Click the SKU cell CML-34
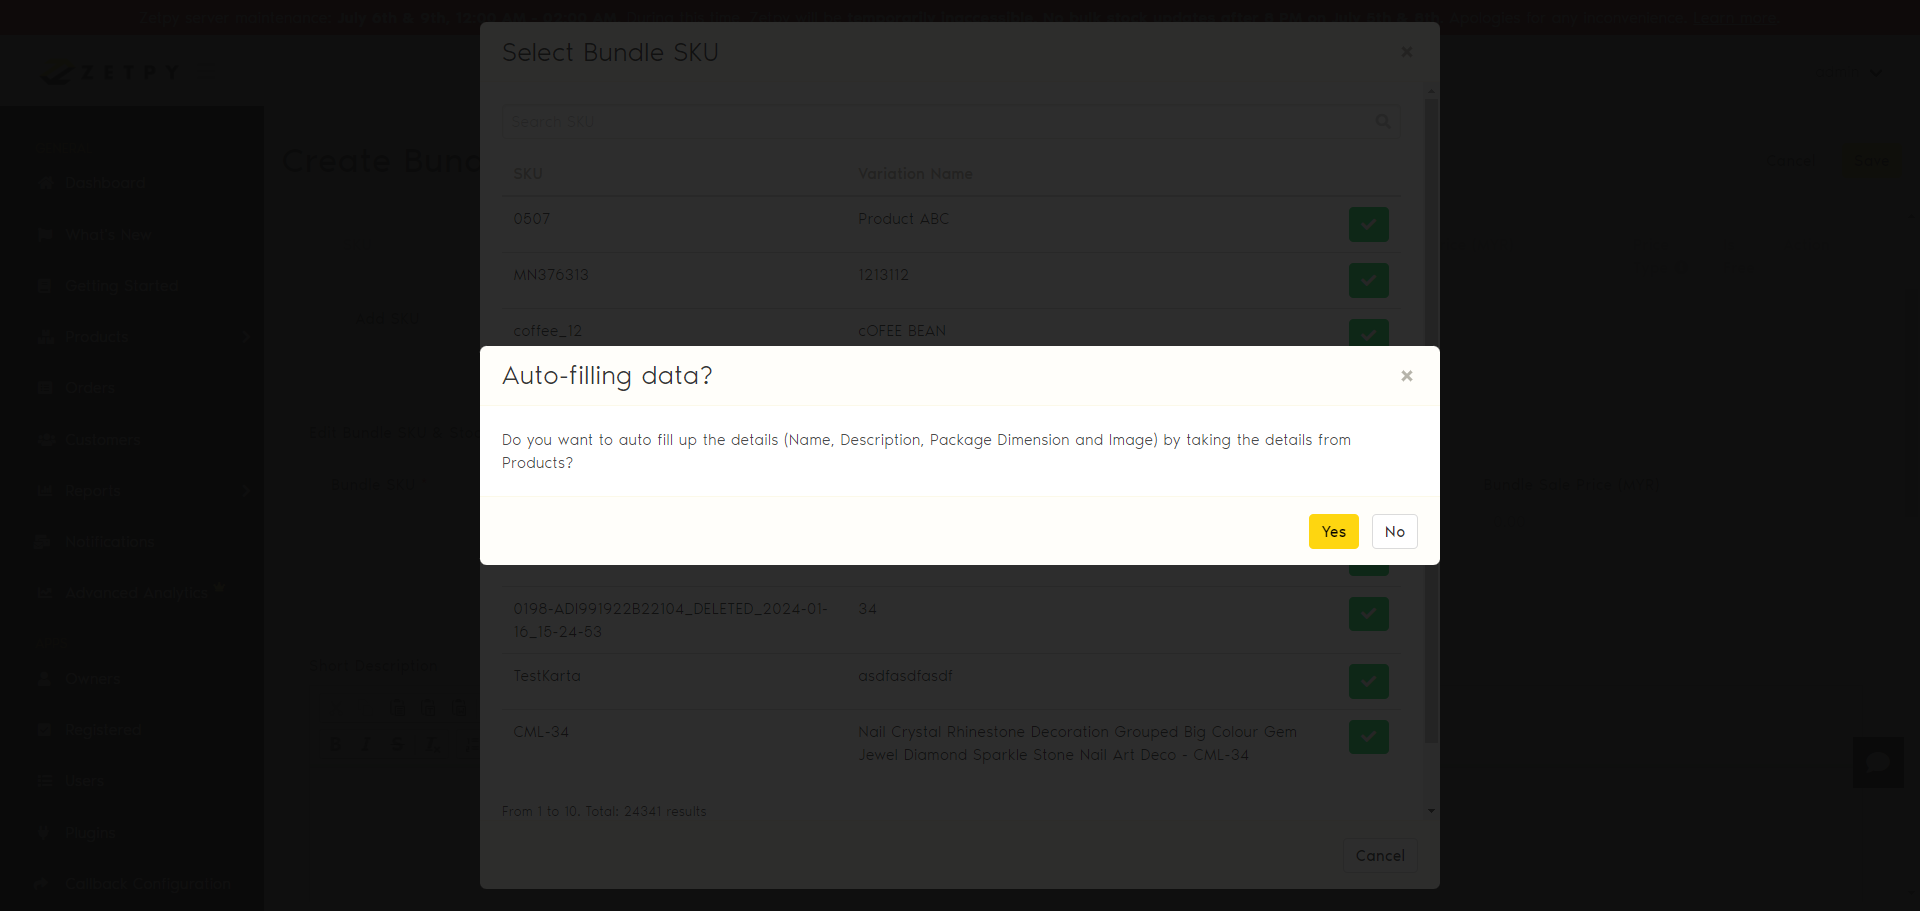Image resolution: width=1920 pixels, height=911 pixels. (541, 732)
